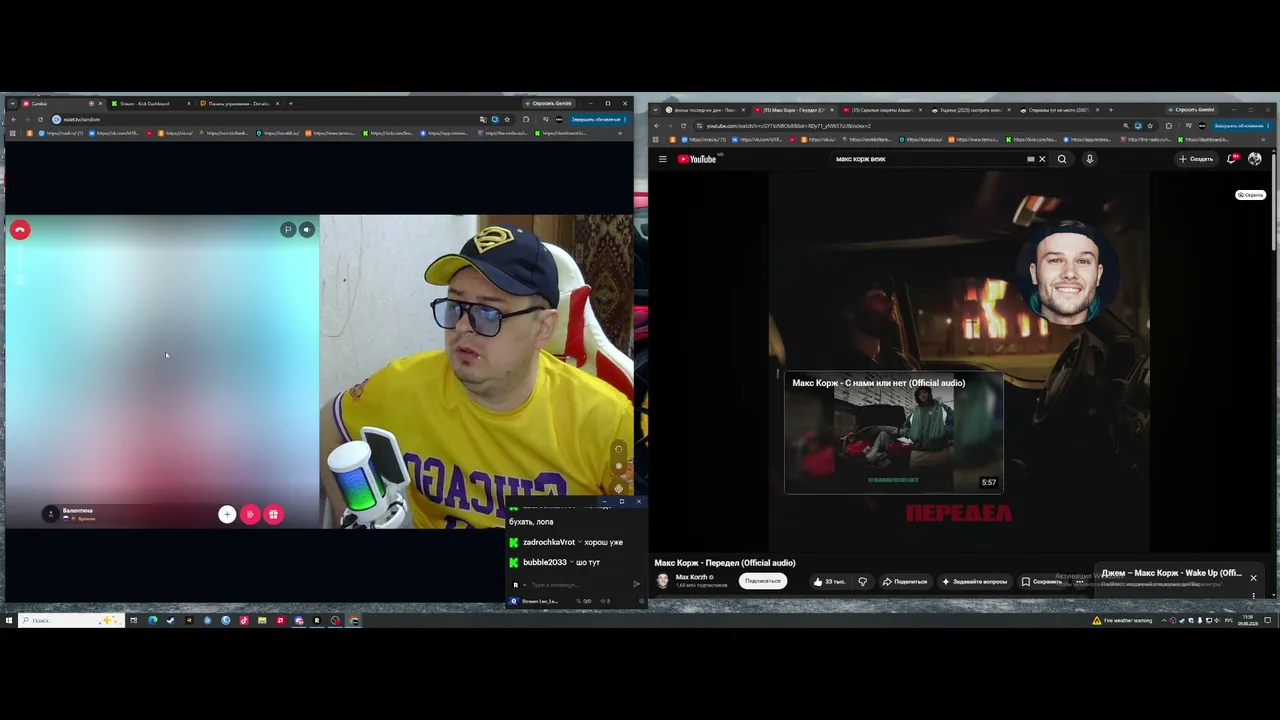Open a new tab in left browser
This screenshot has height=720, width=1280.
pyautogui.click(x=291, y=103)
